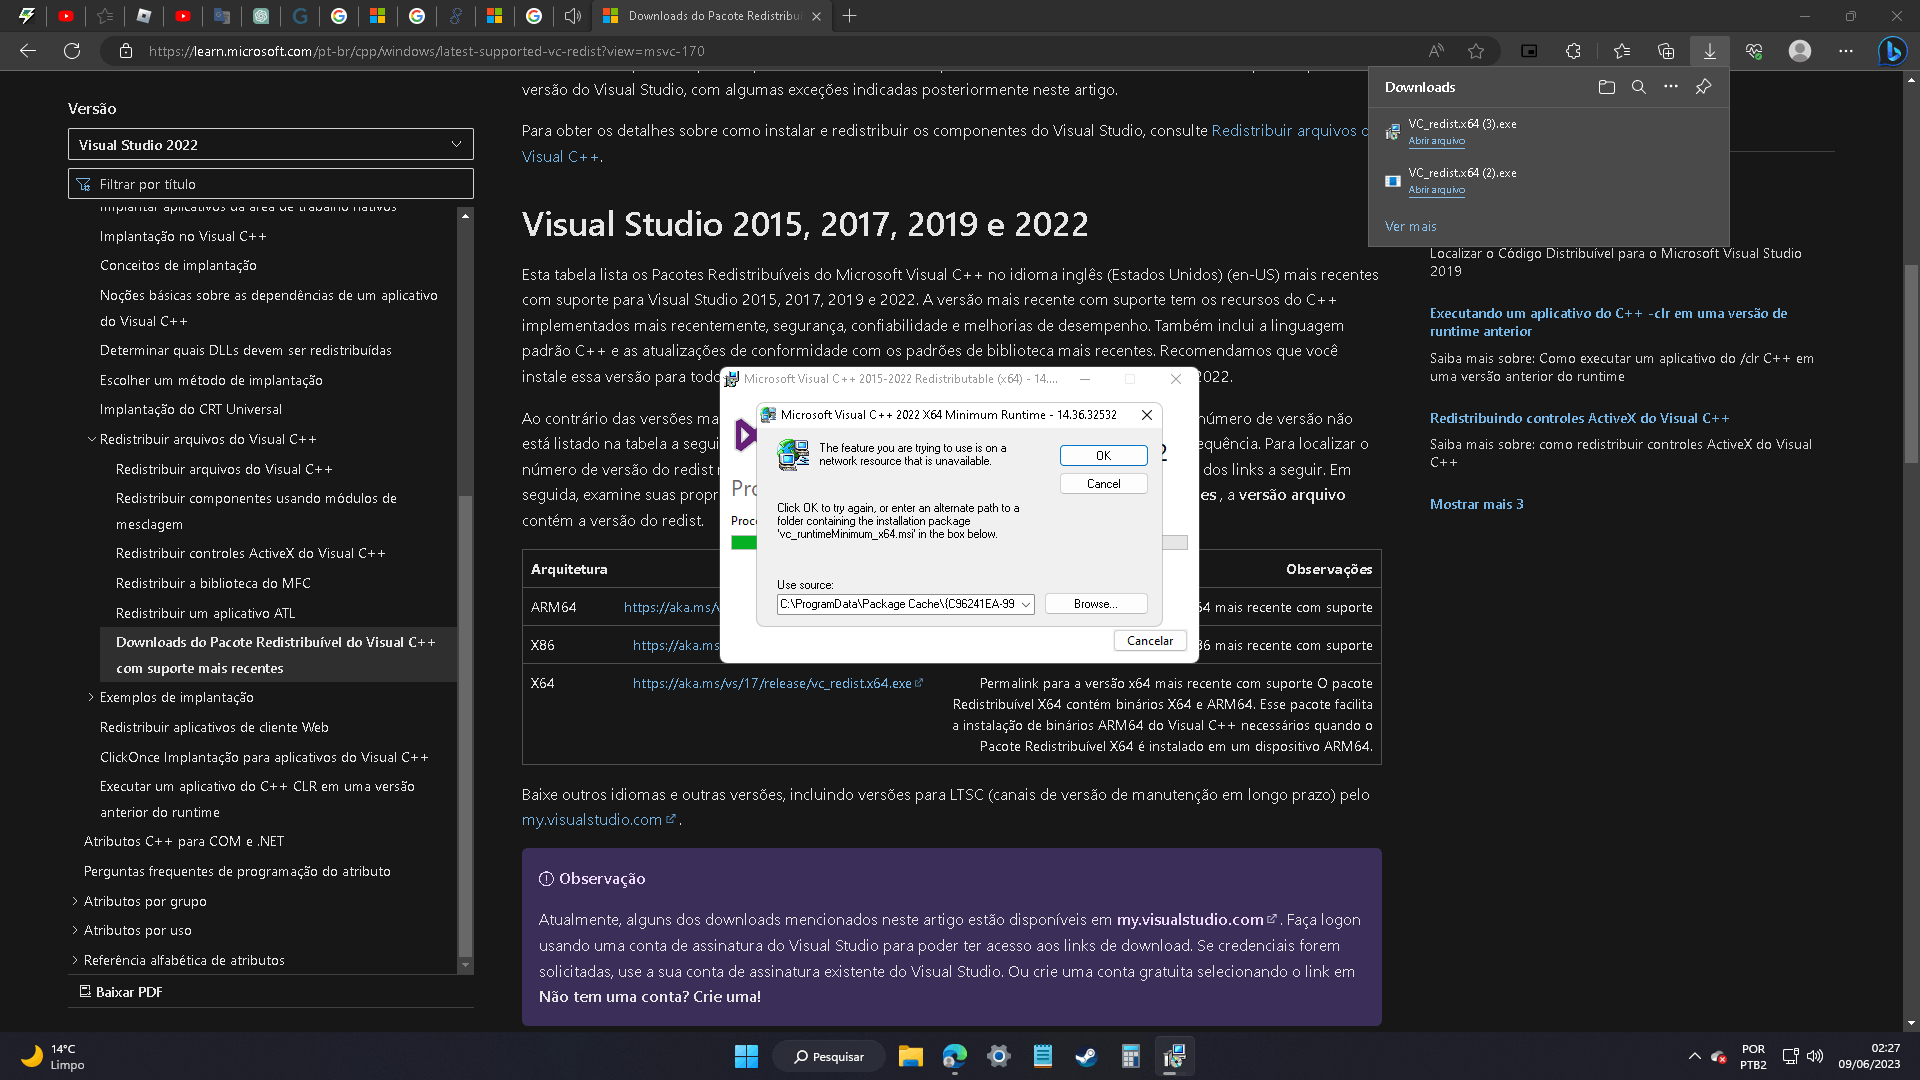The width and height of the screenshot is (1920, 1080).
Task: Click Abrir arquivo for VC_redist.x64 (3).exe
Action: [x=1436, y=141]
